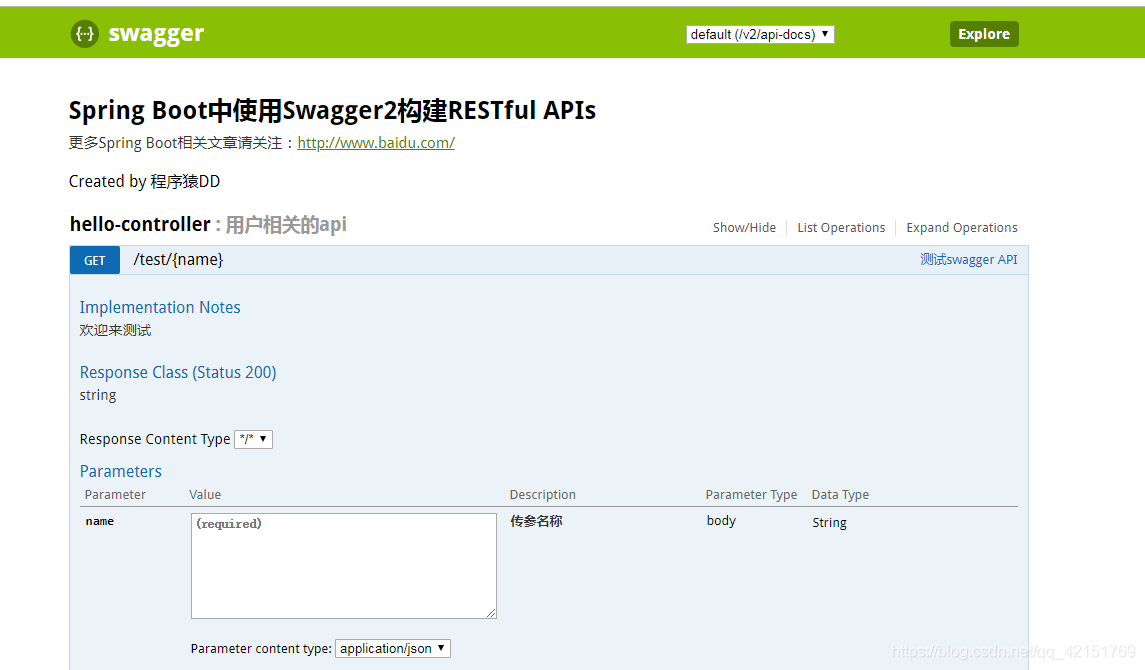Click the hello-controller section heading
The width and height of the screenshot is (1145, 670).
click(x=140, y=224)
